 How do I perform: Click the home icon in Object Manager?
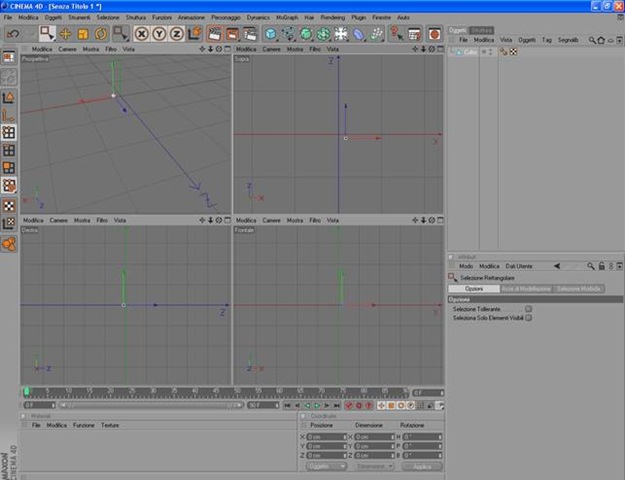tap(601, 40)
